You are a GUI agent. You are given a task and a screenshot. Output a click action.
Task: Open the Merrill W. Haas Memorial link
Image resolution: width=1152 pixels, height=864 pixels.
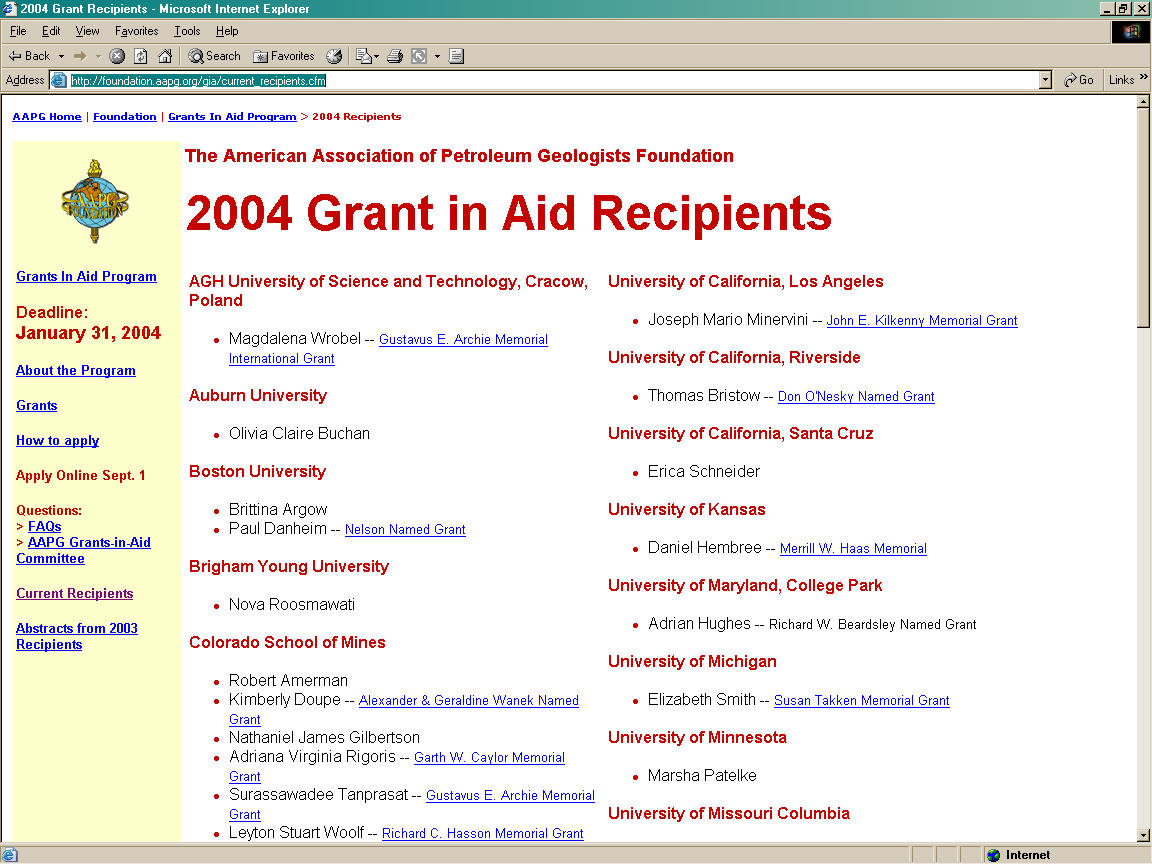853,549
